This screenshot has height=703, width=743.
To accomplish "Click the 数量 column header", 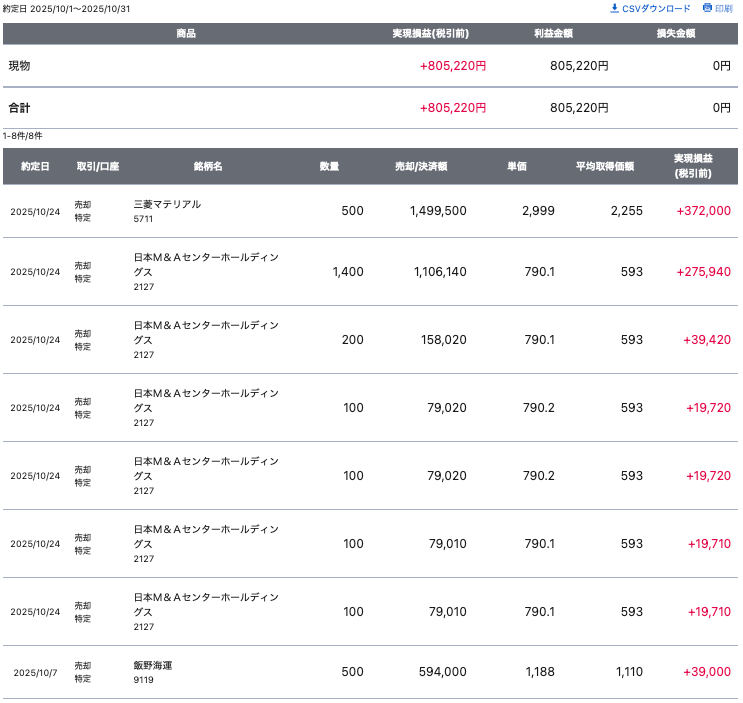I will (329, 166).
